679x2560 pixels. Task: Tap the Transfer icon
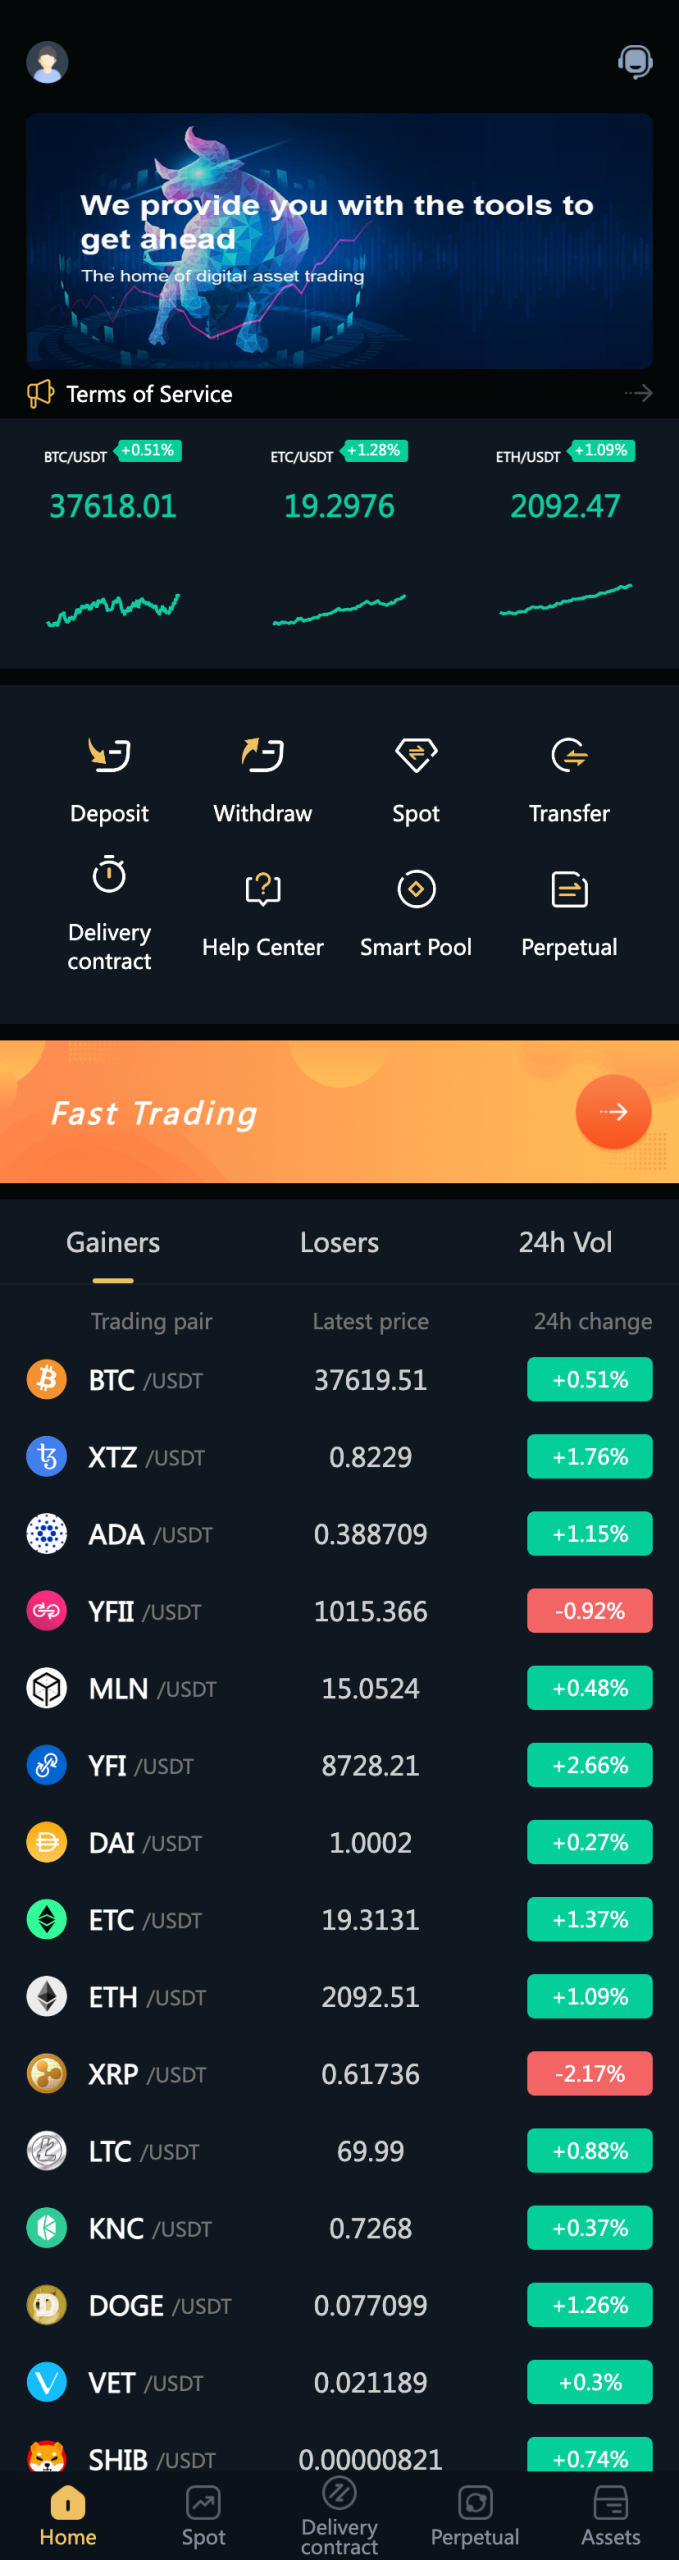pos(569,755)
